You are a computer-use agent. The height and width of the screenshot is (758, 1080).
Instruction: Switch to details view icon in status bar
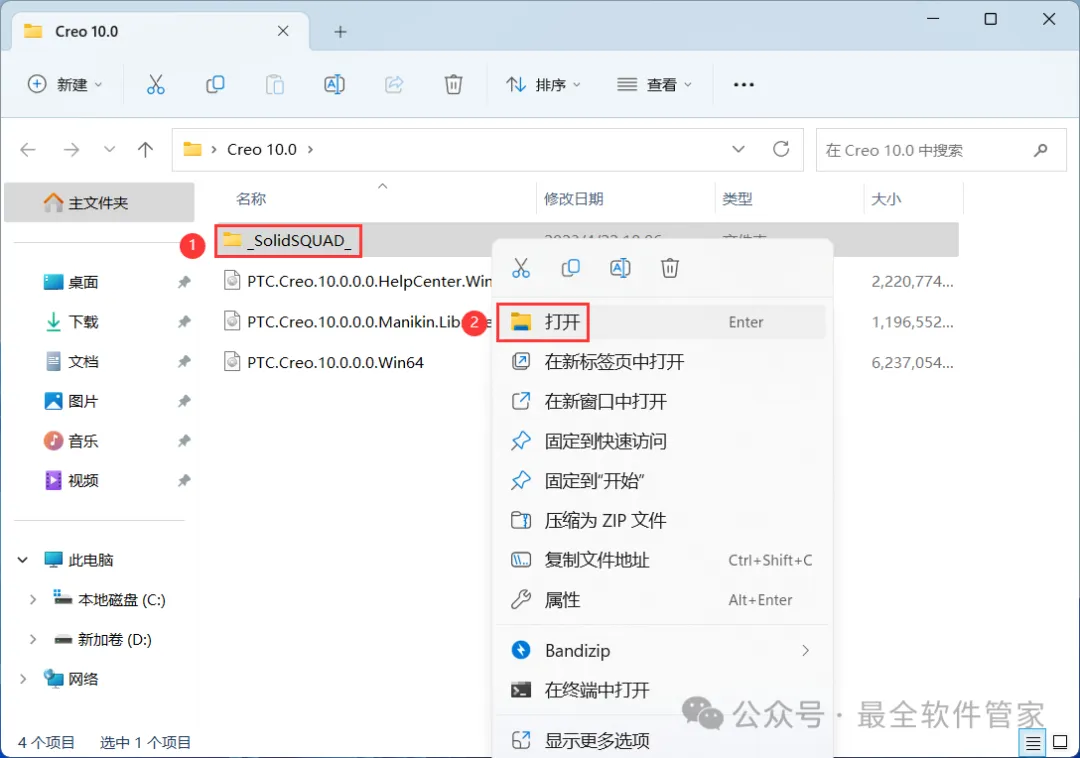pos(1032,743)
